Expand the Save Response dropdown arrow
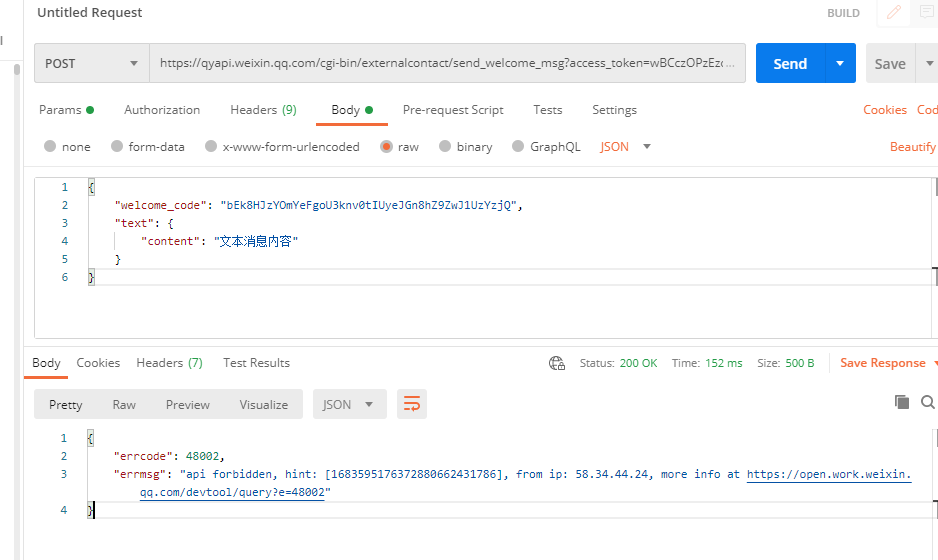The width and height of the screenshot is (938, 560). point(934,363)
